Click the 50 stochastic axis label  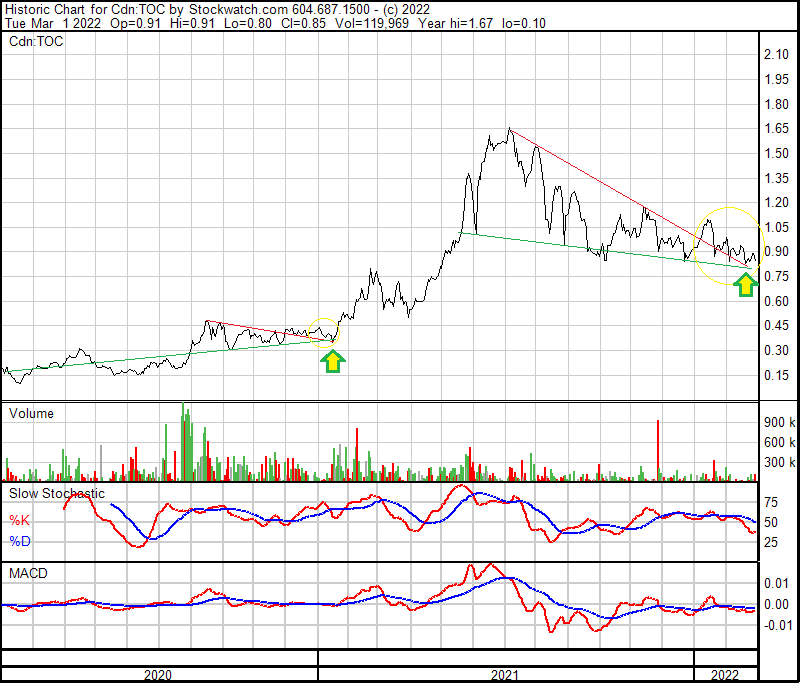pyautogui.click(x=771, y=523)
